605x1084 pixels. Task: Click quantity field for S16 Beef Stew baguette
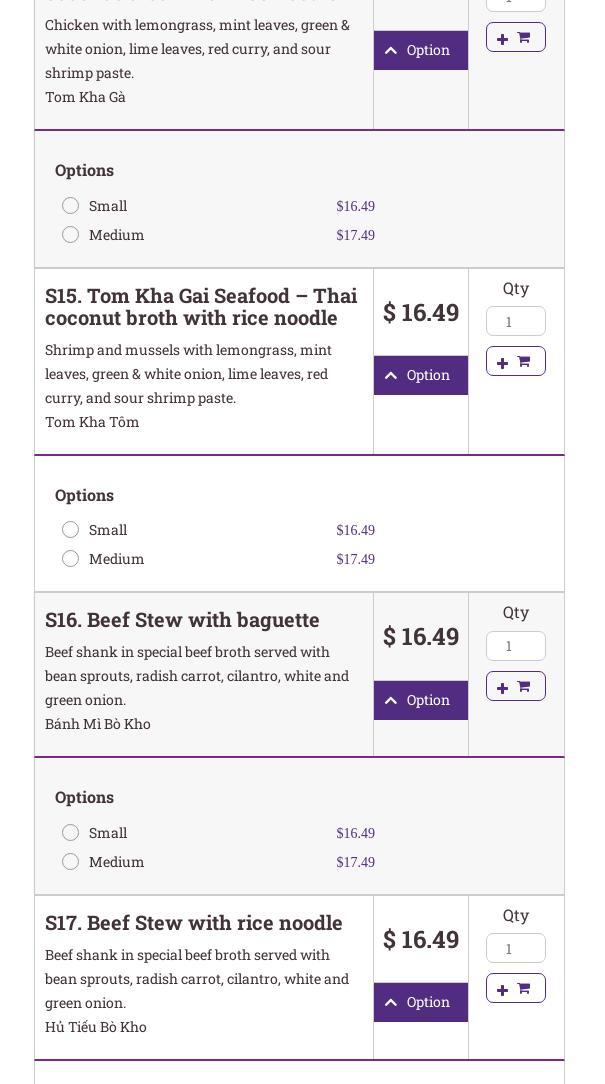click(x=515, y=646)
